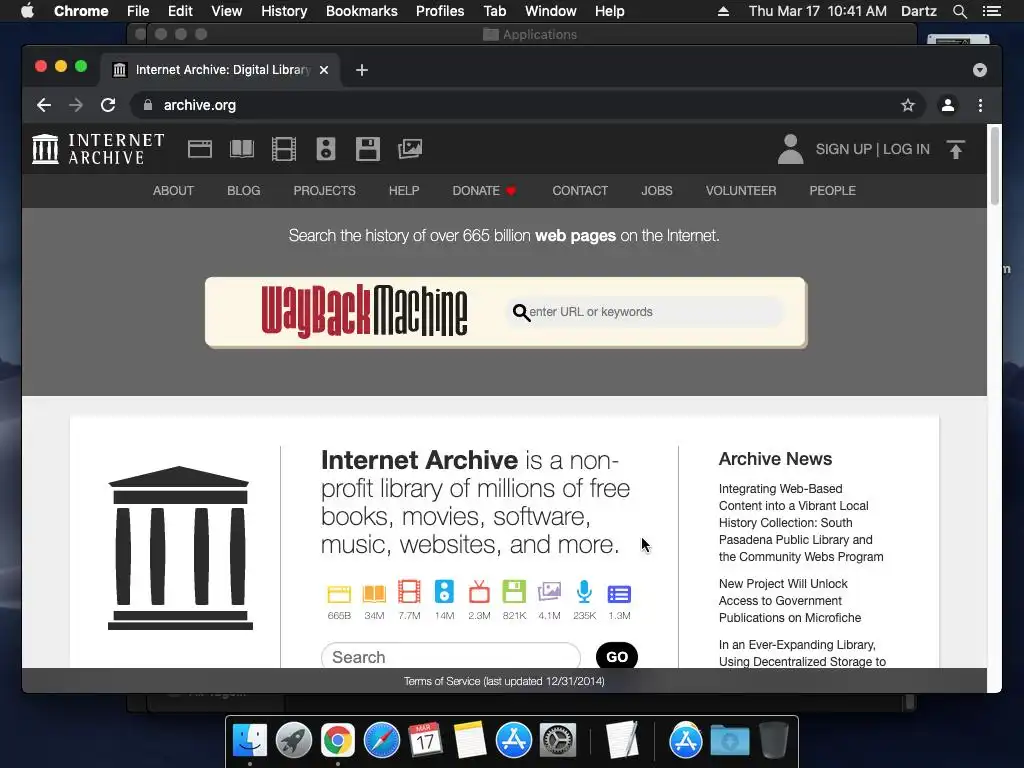Open the BLOG navigation item
Viewport: 1024px width, 768px height.
[x=244, y=191]
